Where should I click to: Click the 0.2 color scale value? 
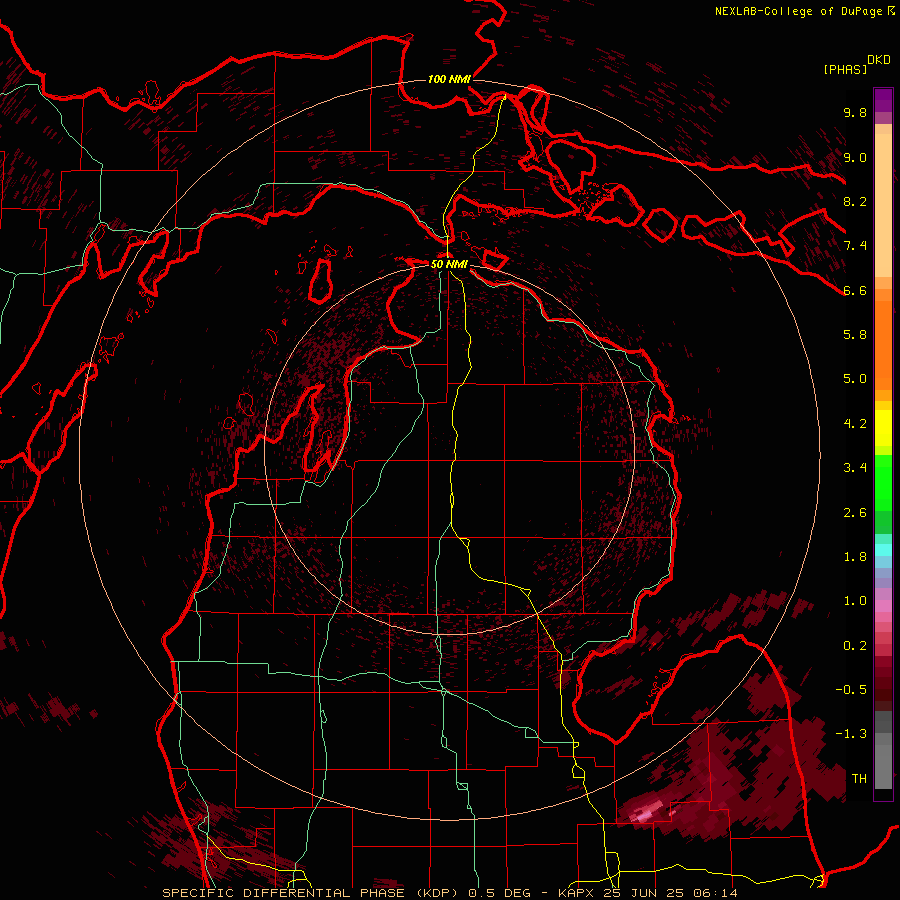pyautogui.click(x=855, y=646)
